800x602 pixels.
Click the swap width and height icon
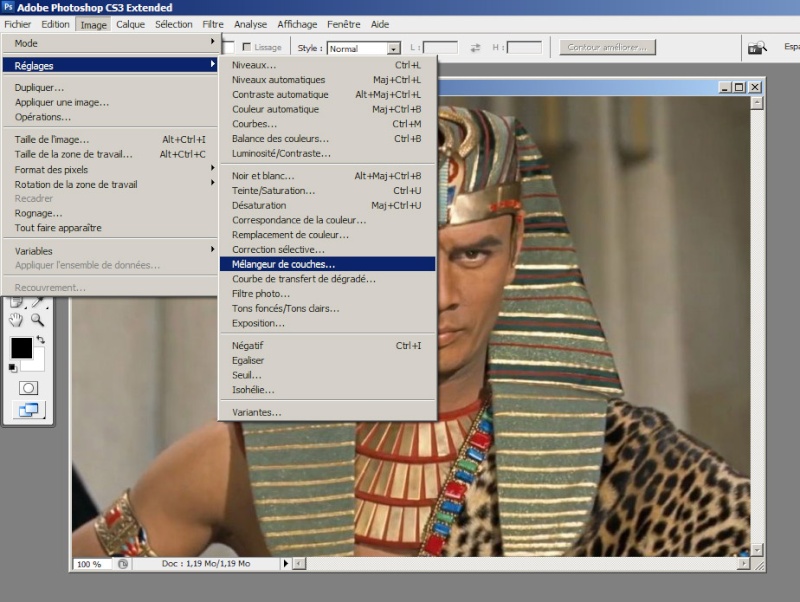[475, 47]
